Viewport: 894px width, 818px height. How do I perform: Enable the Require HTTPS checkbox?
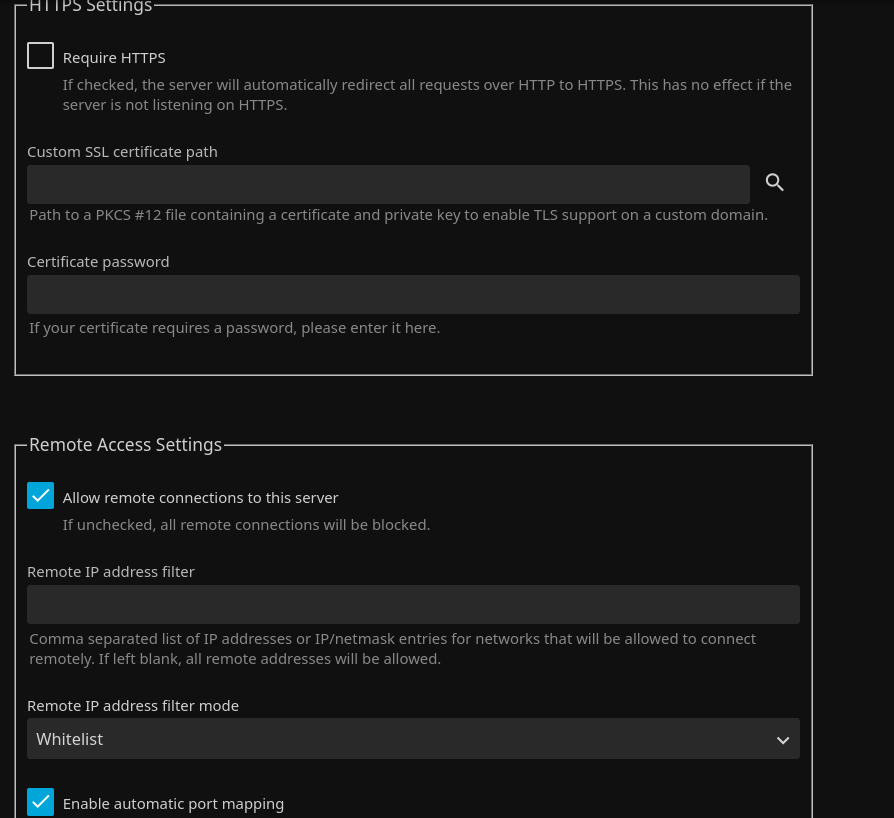point(41,56)
